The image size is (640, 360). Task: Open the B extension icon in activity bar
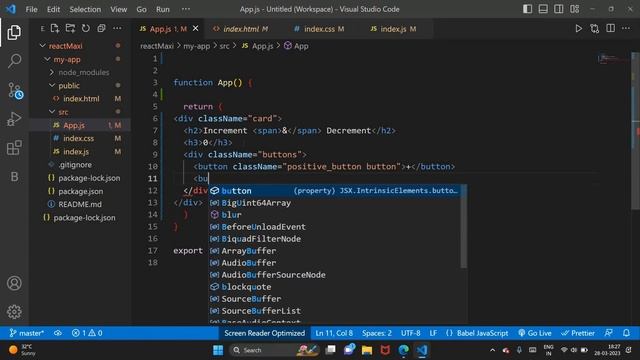[14, 176]
